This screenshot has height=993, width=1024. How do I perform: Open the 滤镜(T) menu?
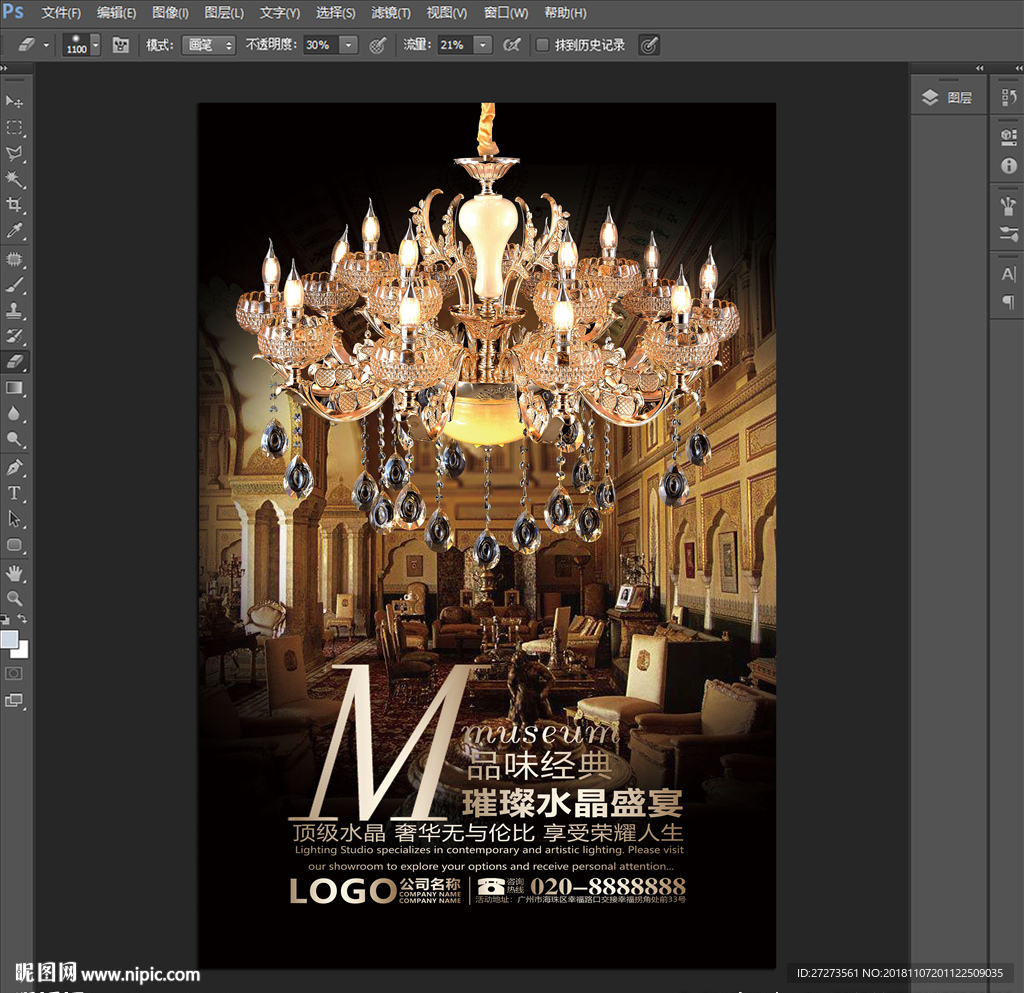390,13
